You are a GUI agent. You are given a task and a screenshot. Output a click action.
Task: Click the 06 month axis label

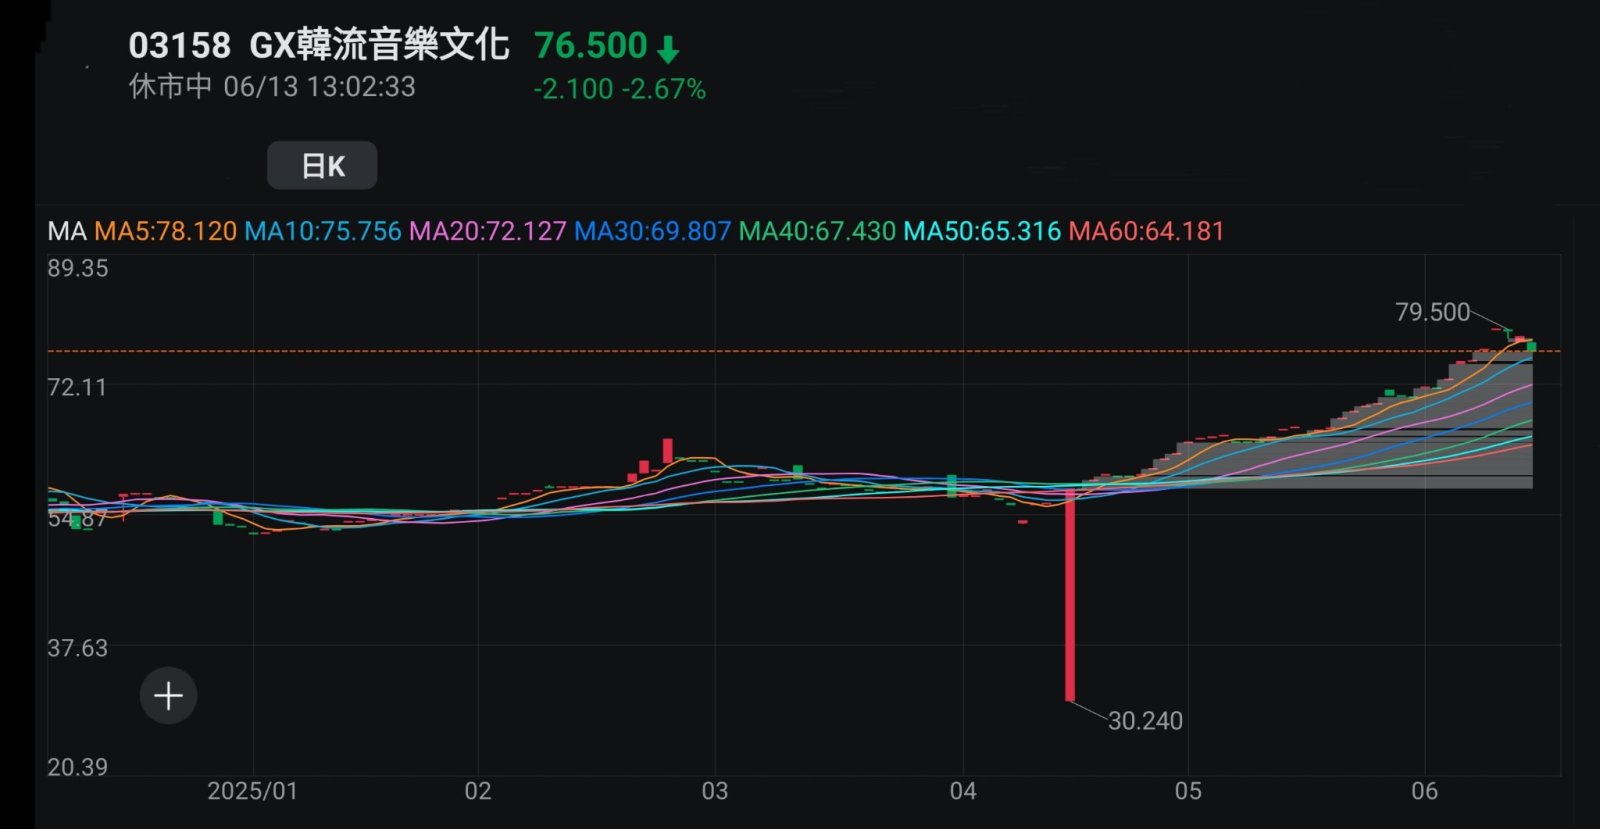pyautogui.click(x=1424, y=791)
